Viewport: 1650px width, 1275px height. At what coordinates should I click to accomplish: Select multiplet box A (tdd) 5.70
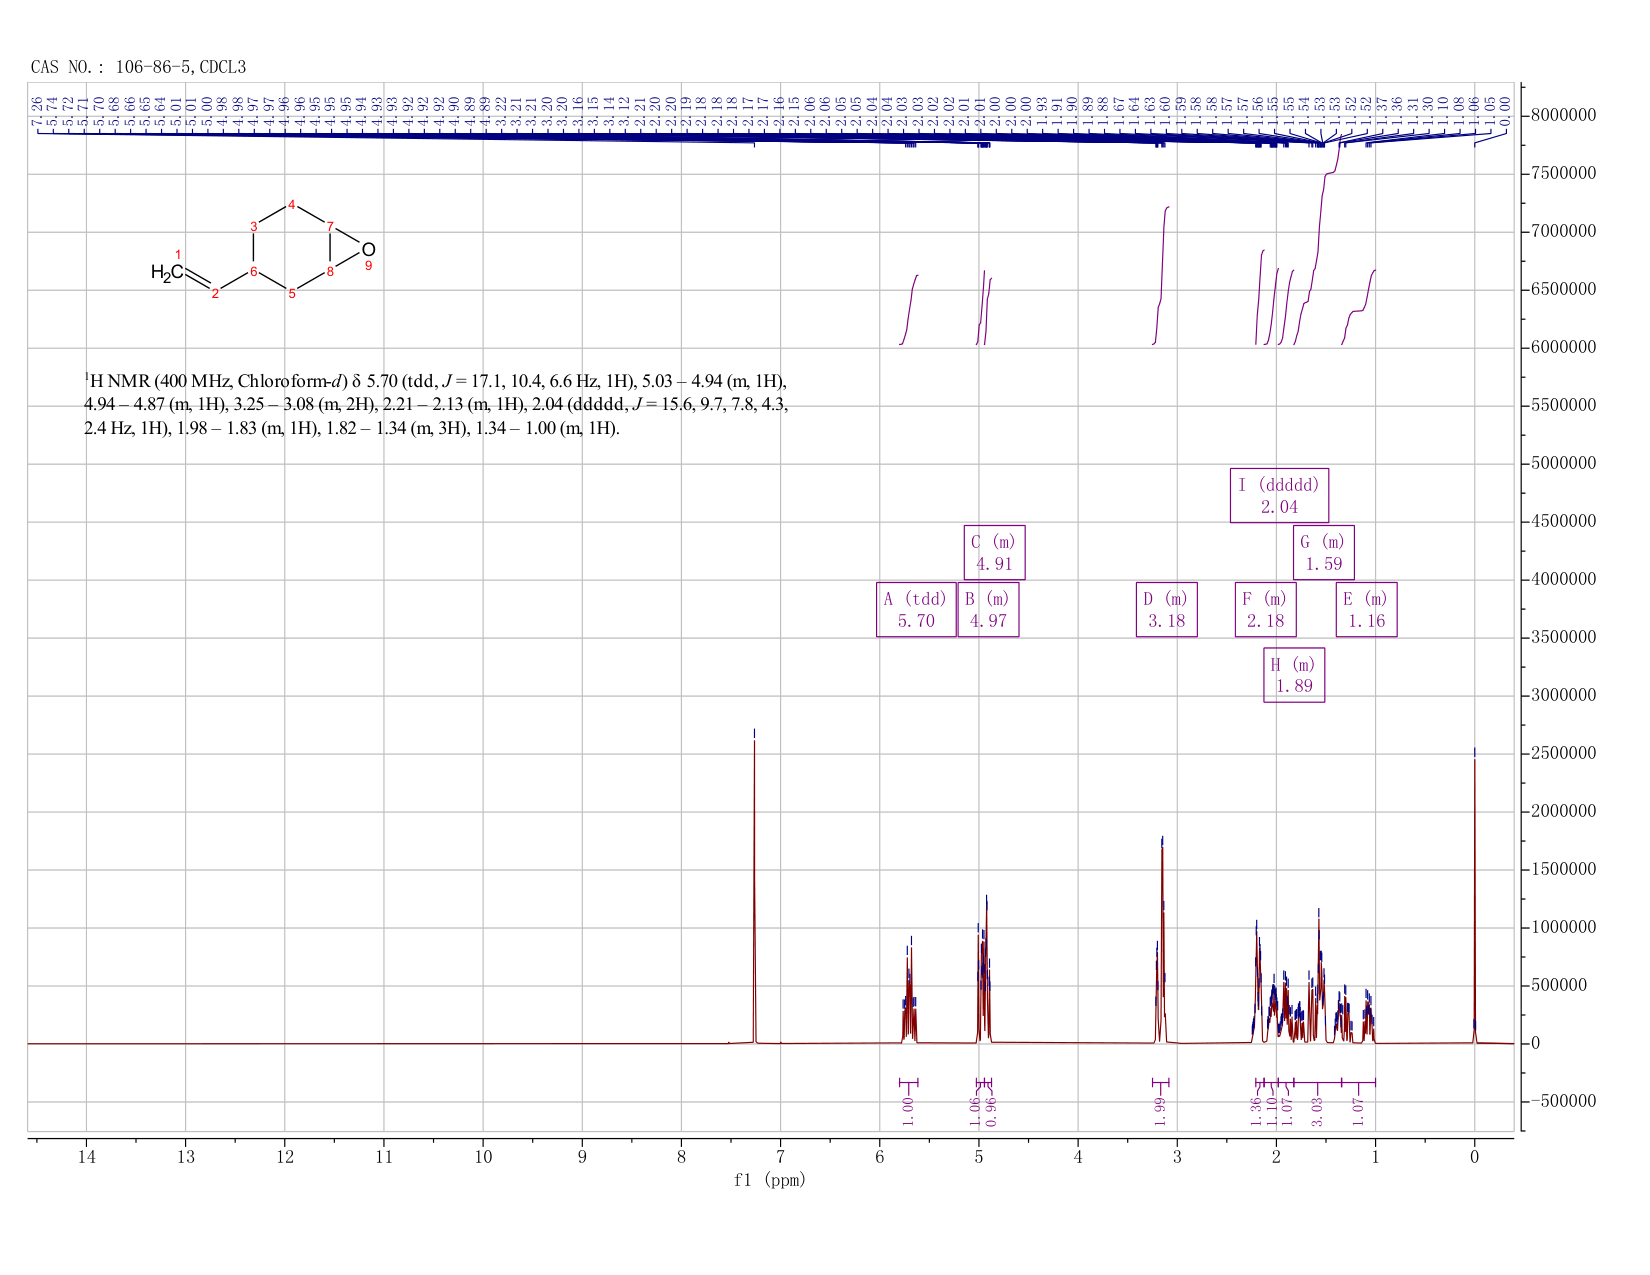pos(916,610)
